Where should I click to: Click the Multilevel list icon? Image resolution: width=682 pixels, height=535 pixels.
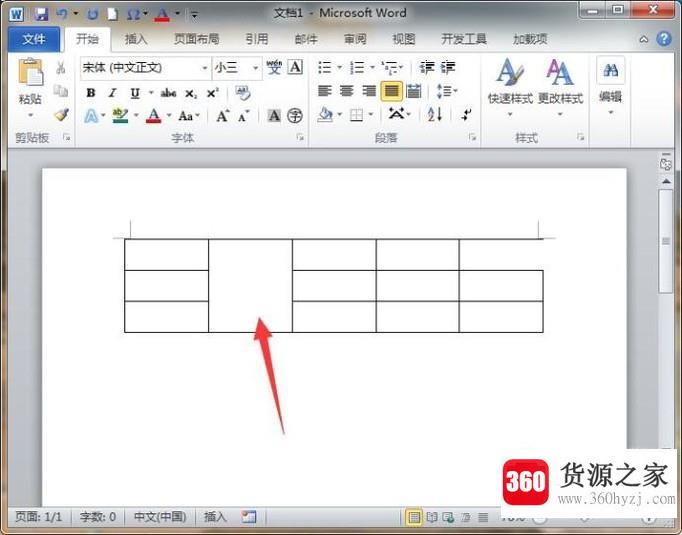[389, 67]
